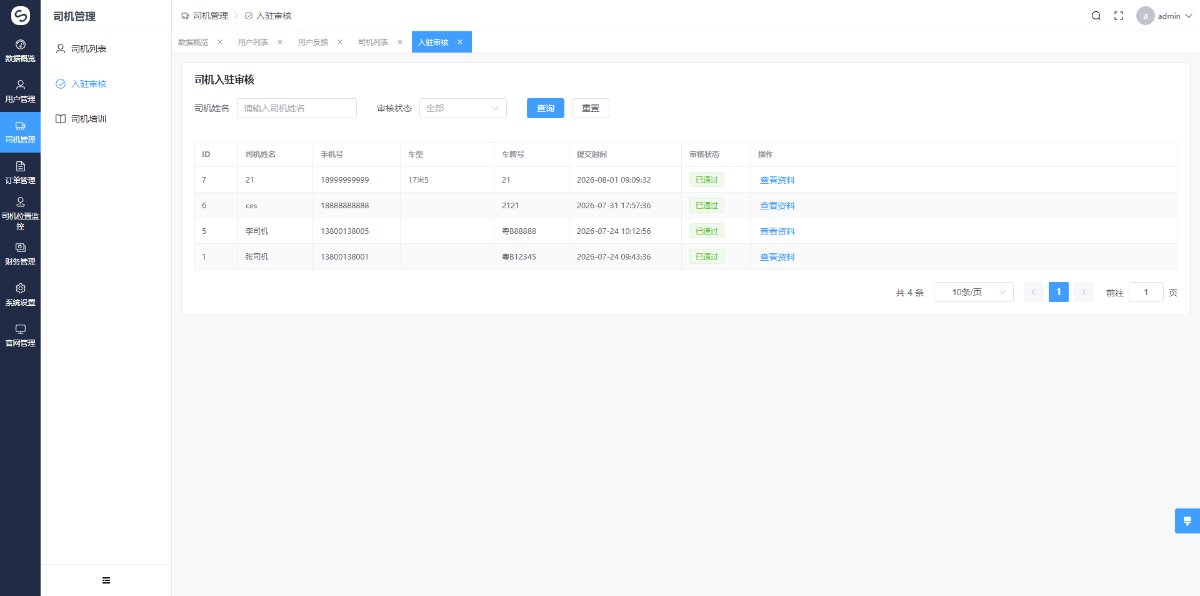Open 财务管理 in the dark sidebar
This screenshot has width=1200, height=596.
pyautogui.click(x=20, y=254)
